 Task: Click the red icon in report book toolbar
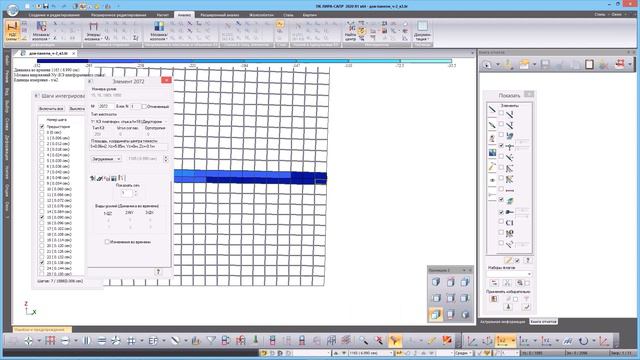pos(620,64)
